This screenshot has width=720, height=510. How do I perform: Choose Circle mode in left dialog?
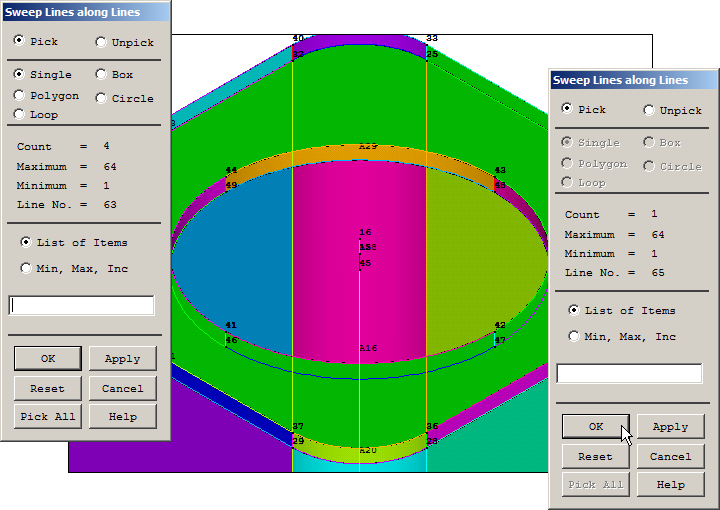point(101,98)
